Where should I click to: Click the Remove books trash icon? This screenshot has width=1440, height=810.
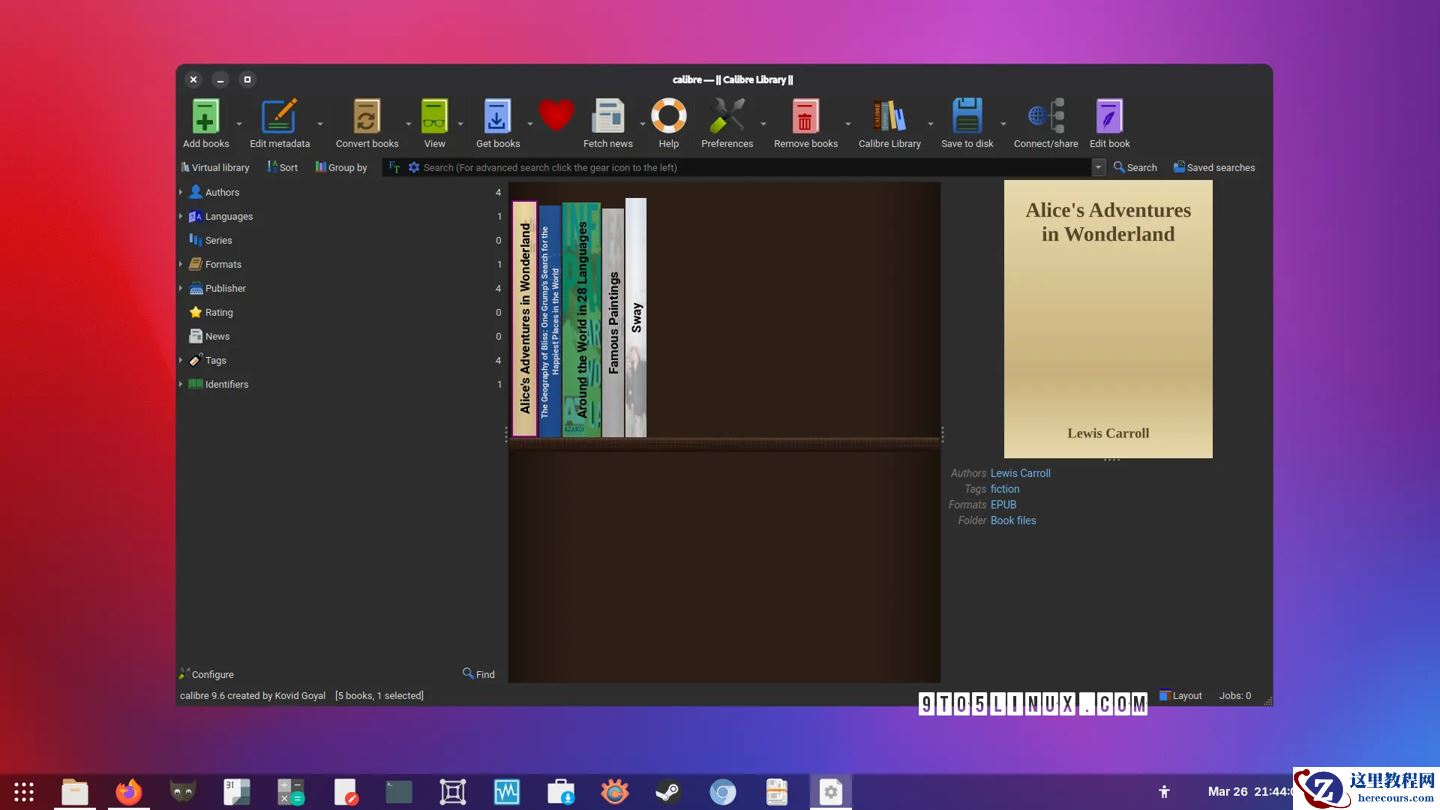(x=805, y=117)
